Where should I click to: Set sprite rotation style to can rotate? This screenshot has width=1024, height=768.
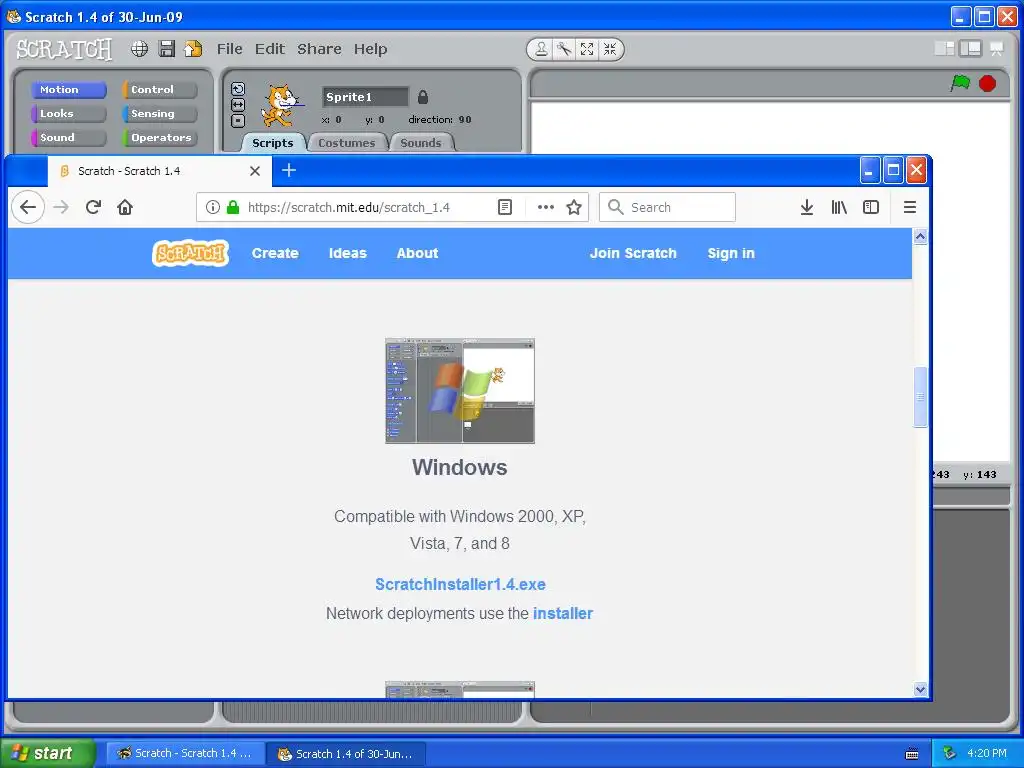238,89
